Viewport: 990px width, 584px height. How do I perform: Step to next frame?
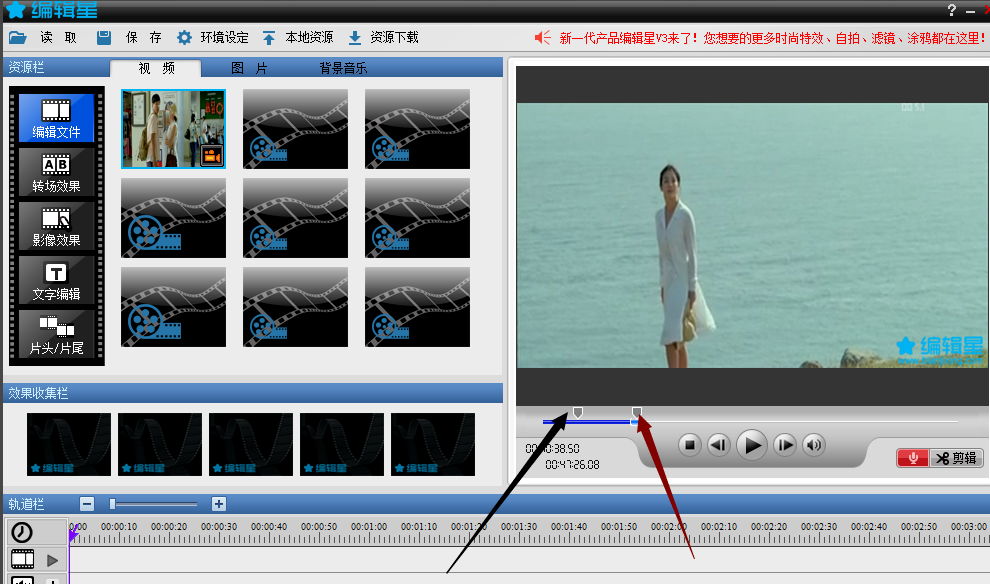[x=784, y=445]
